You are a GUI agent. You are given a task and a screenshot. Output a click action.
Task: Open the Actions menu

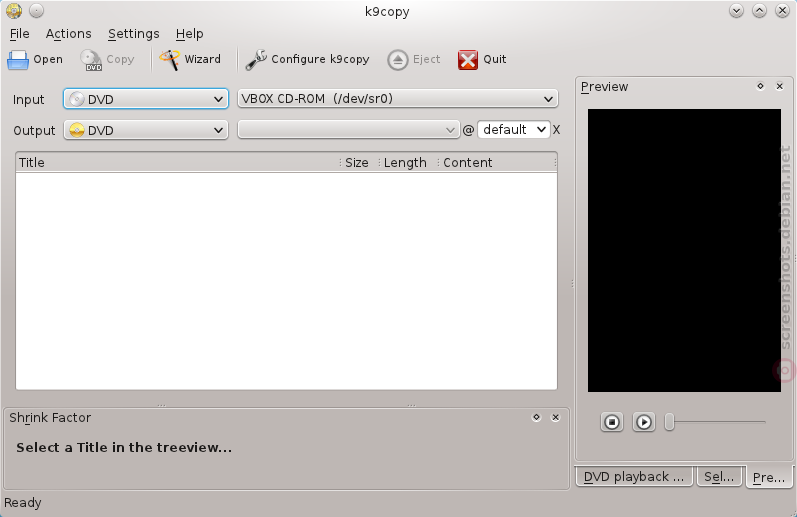[69, 34]
